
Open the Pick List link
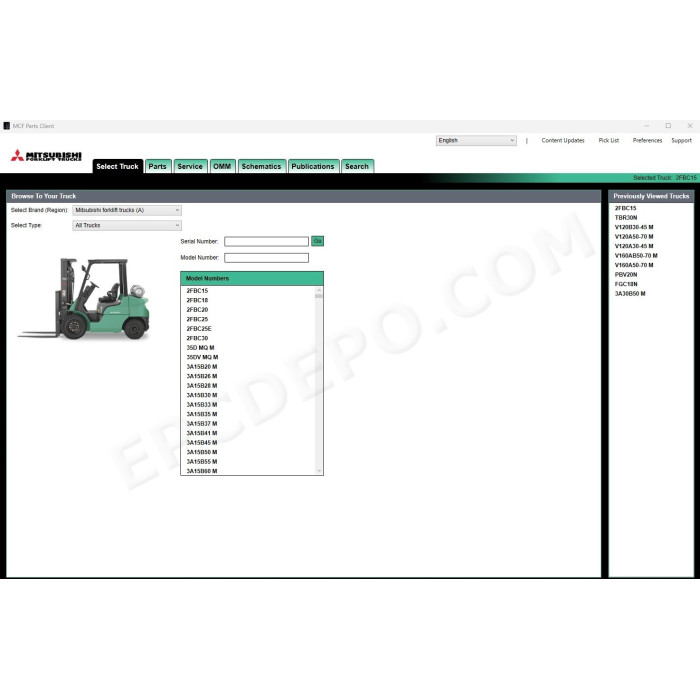coord(608,140)
